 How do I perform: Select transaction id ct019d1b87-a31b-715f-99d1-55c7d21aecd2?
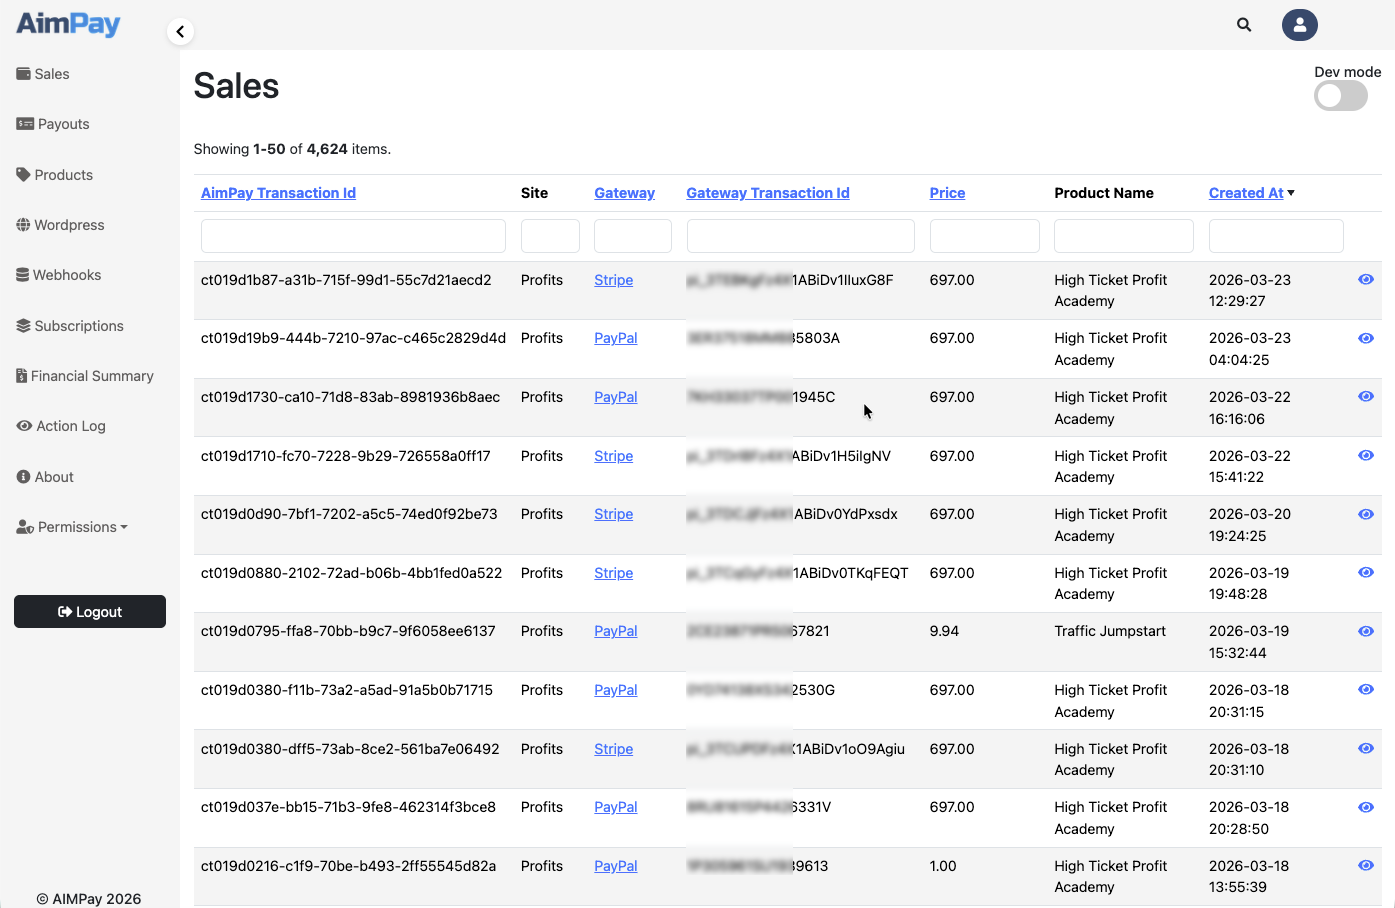346,280
